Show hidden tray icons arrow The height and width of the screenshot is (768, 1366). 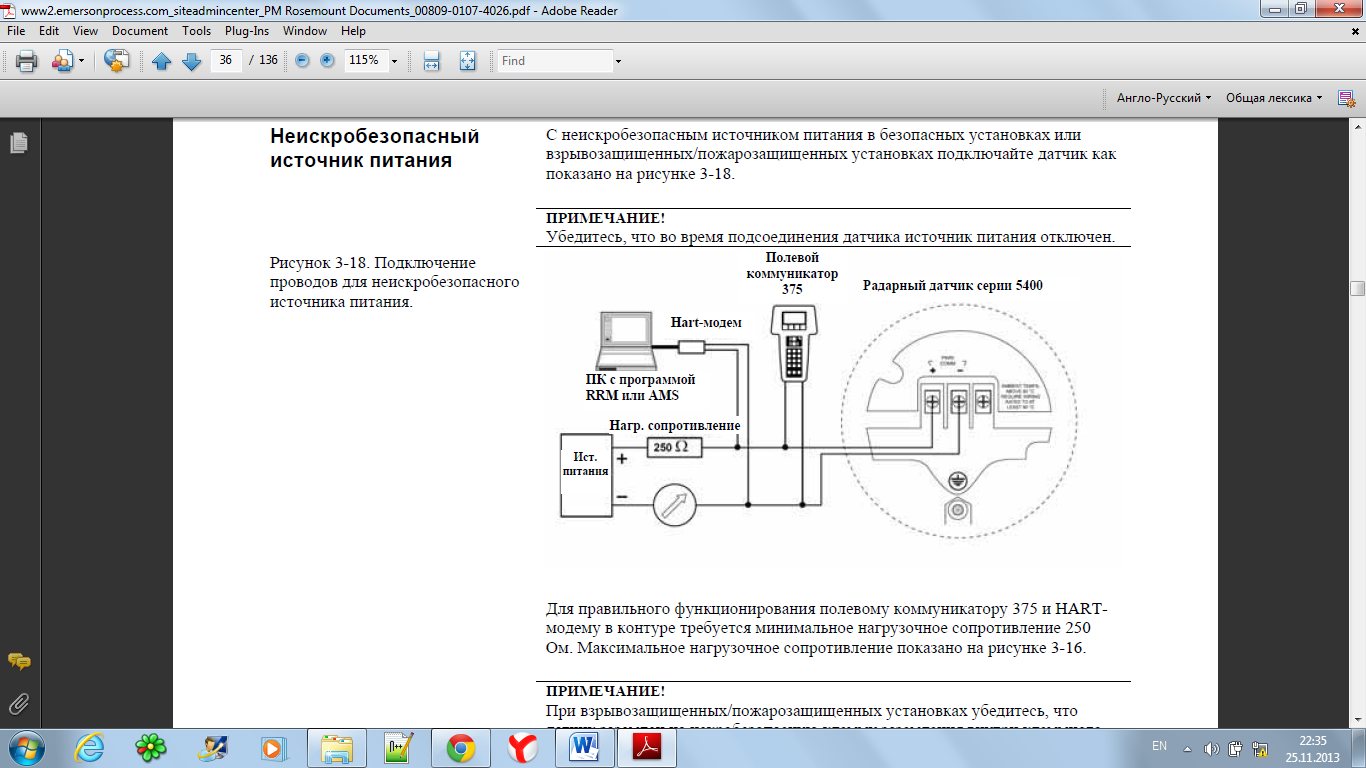pyautogui.click(x=1187, y=748)
